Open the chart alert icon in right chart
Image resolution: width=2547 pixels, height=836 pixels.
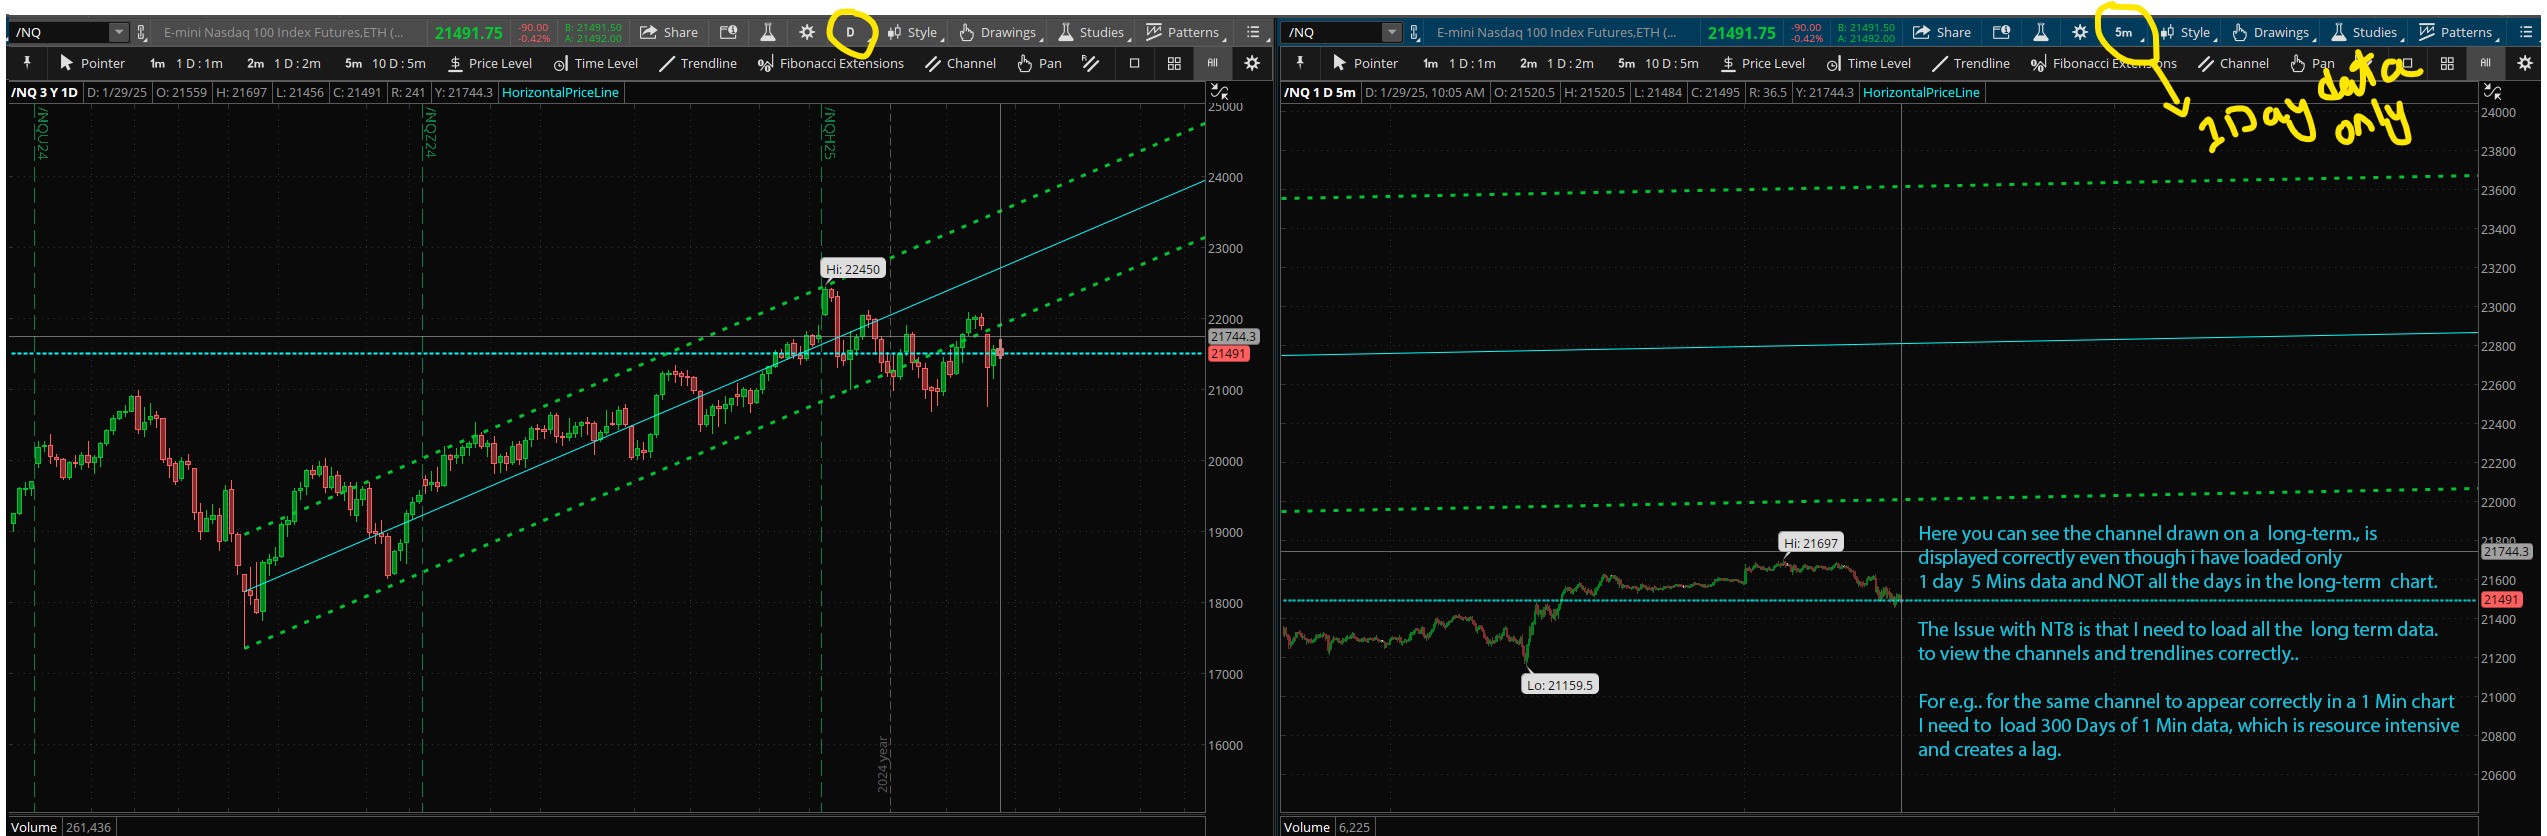coord(2002,32)
